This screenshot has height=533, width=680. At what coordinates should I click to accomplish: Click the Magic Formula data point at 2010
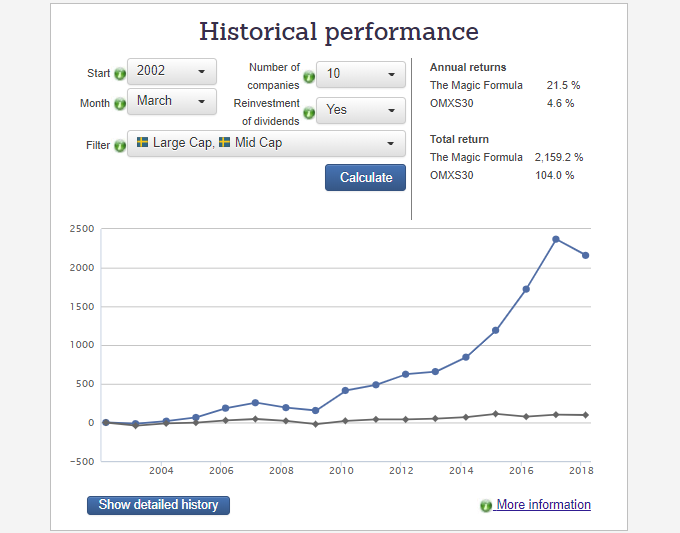tap(345, 390)
